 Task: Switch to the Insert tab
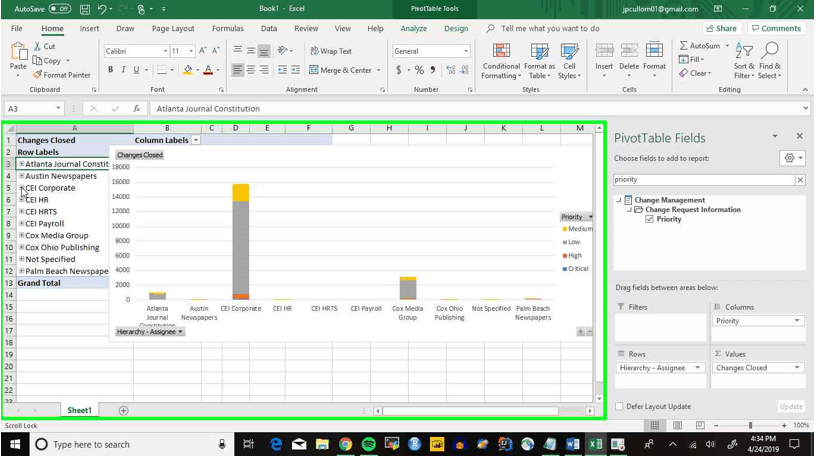89,29
